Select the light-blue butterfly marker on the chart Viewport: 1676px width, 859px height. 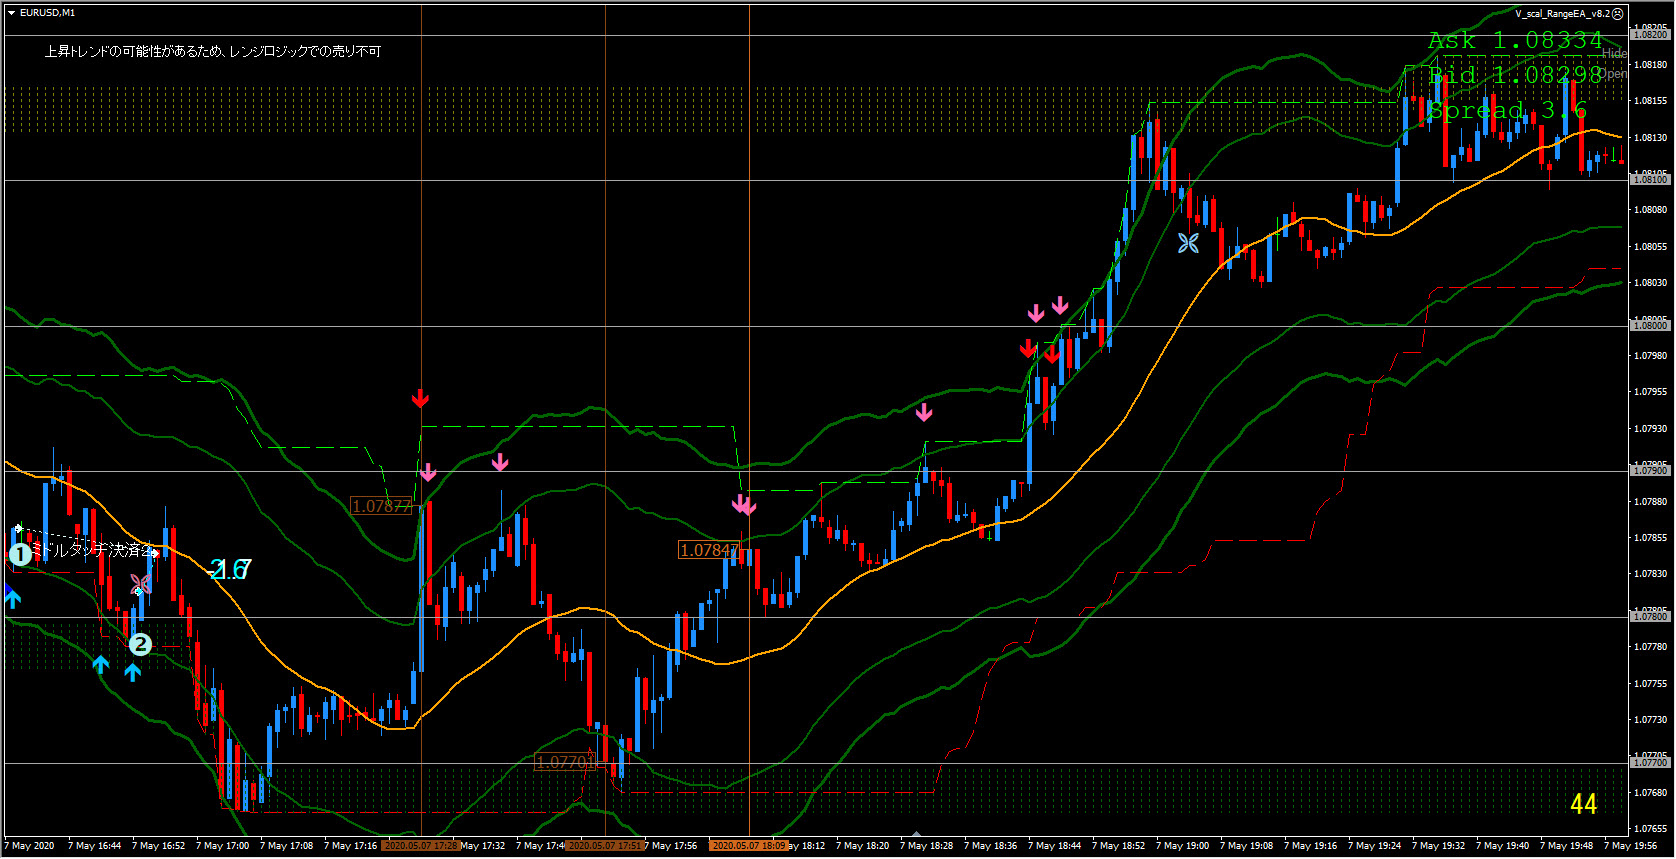pyautogui.click(x=1188, y=243)
